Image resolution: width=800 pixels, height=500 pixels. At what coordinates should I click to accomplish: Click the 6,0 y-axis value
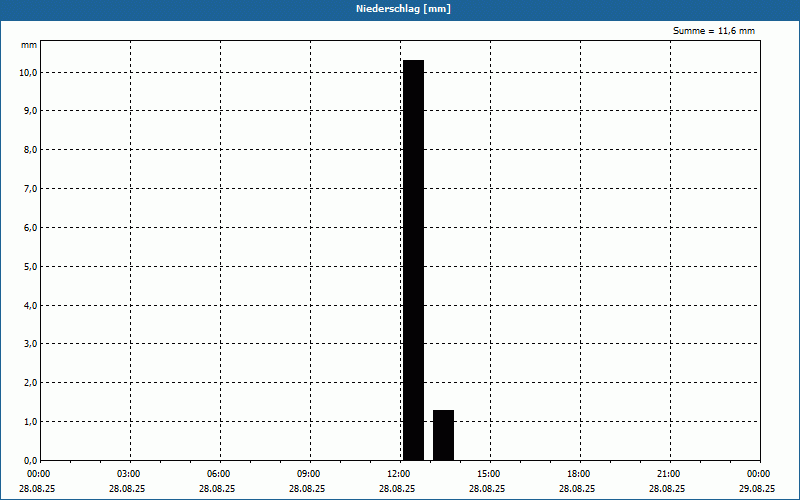pos(31,228)
